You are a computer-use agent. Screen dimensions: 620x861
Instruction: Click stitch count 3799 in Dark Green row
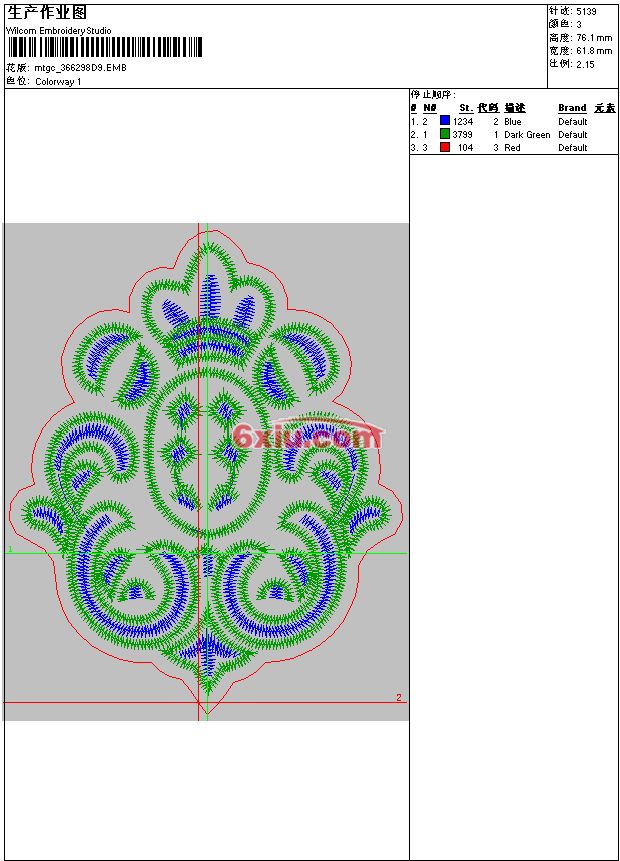462,135
